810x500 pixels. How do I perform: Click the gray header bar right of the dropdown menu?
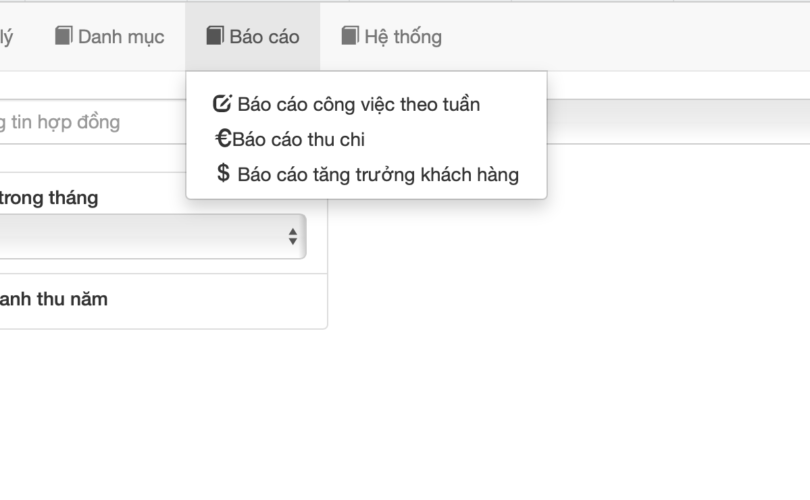678,120
